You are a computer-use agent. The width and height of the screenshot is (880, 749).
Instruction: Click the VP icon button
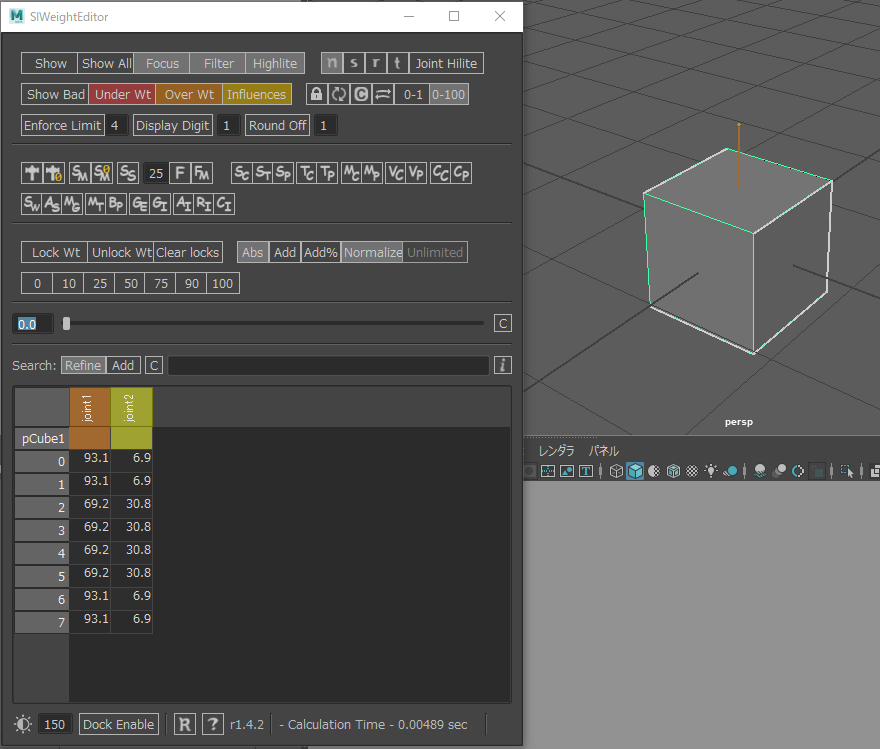point(416,173)
